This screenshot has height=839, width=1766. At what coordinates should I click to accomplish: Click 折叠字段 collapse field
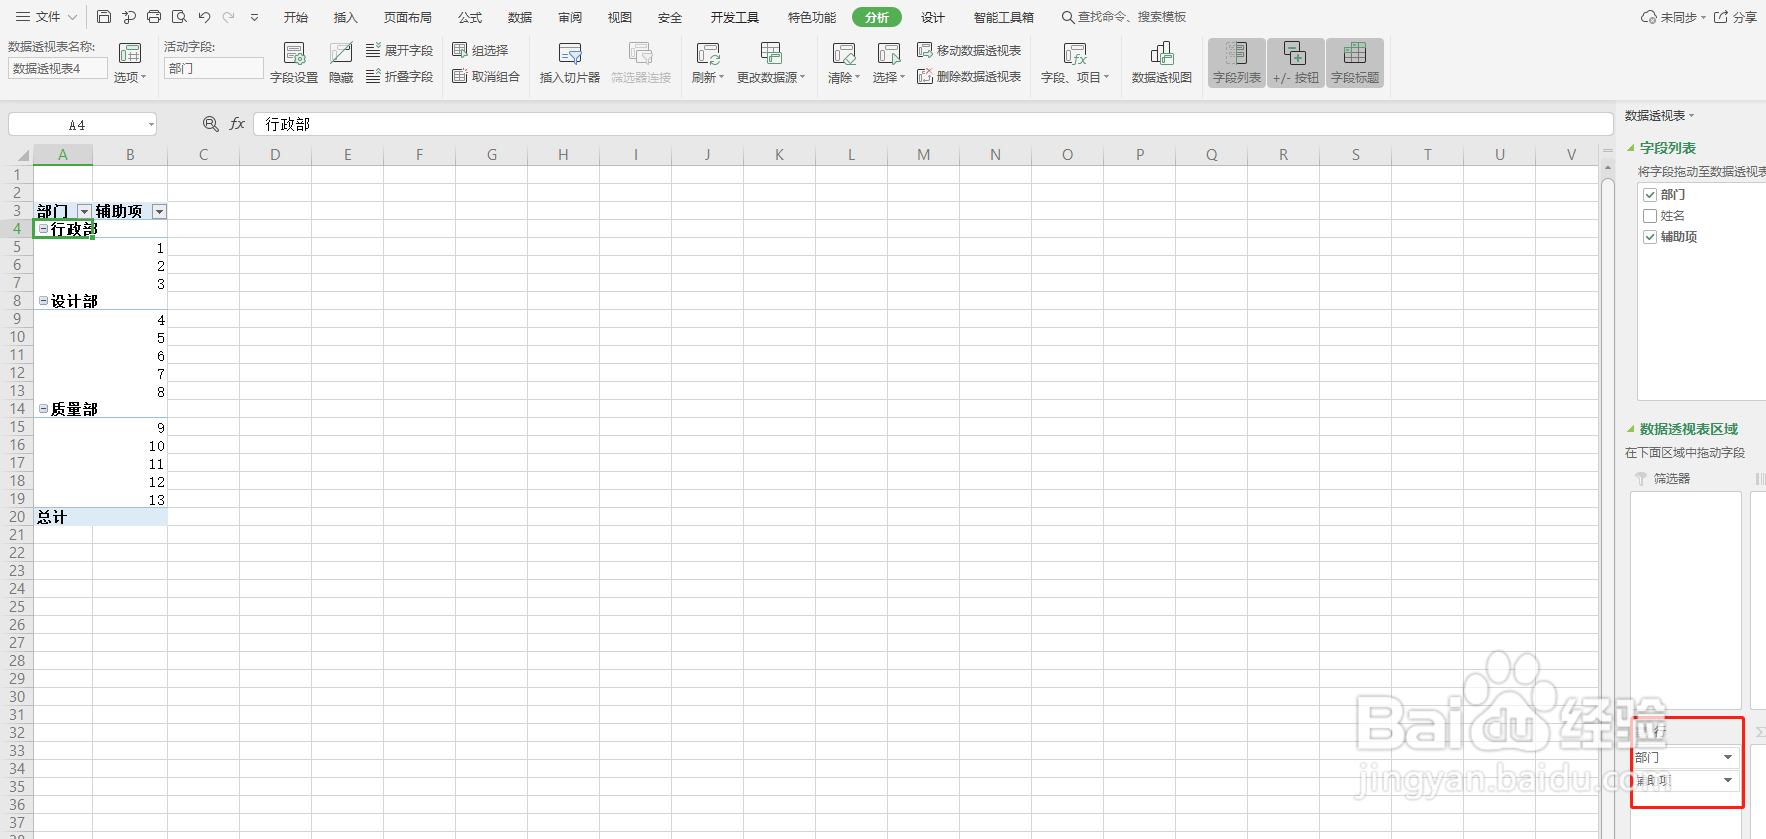tap(399, 76)
